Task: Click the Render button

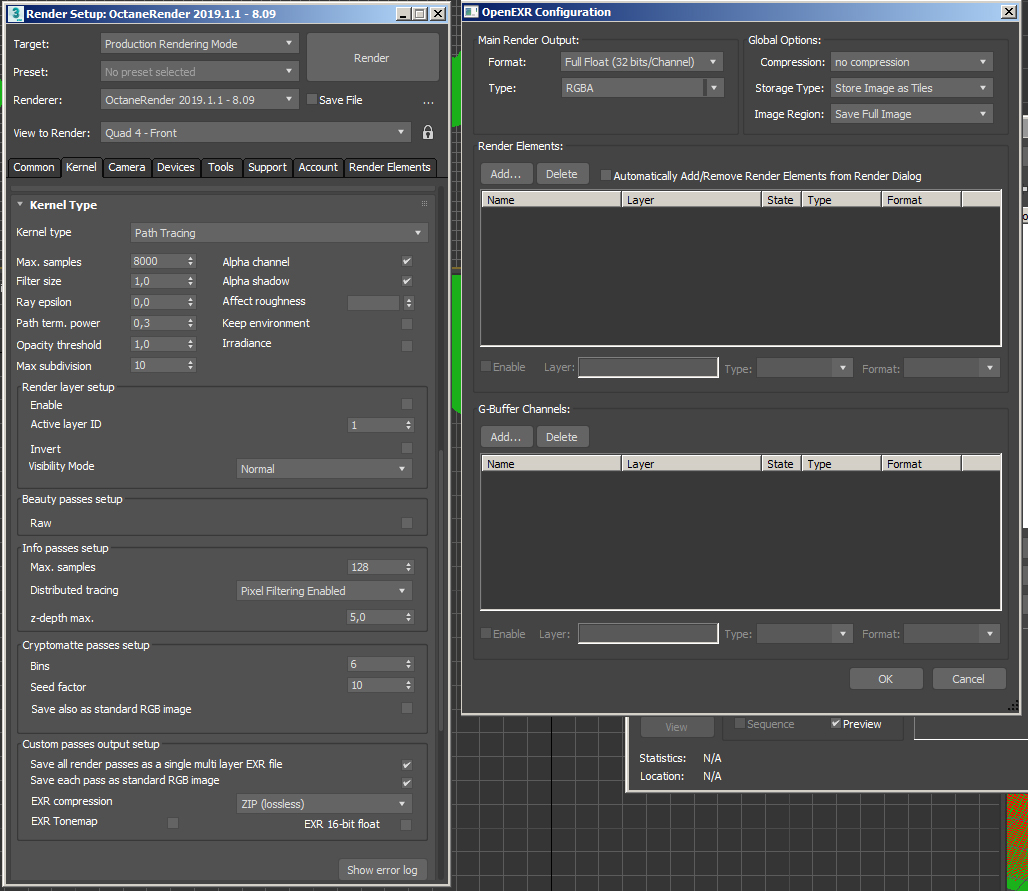Action: [372, 58]
